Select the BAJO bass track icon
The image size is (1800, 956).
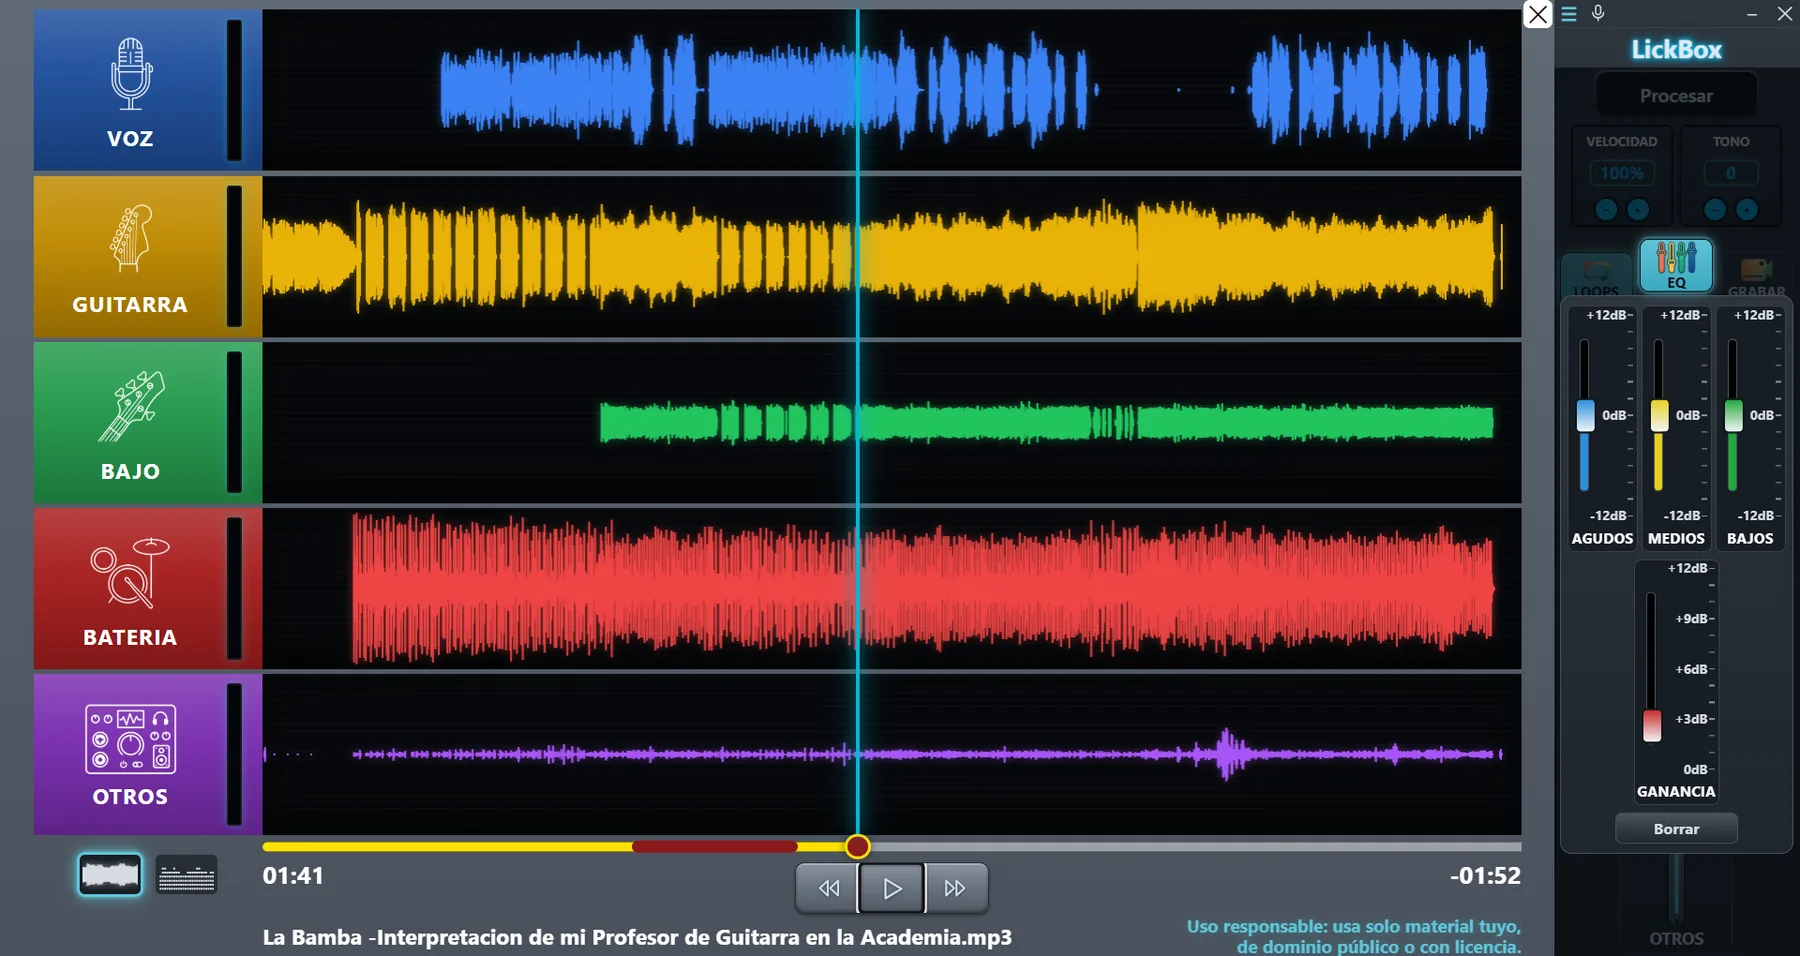(131, 406)
